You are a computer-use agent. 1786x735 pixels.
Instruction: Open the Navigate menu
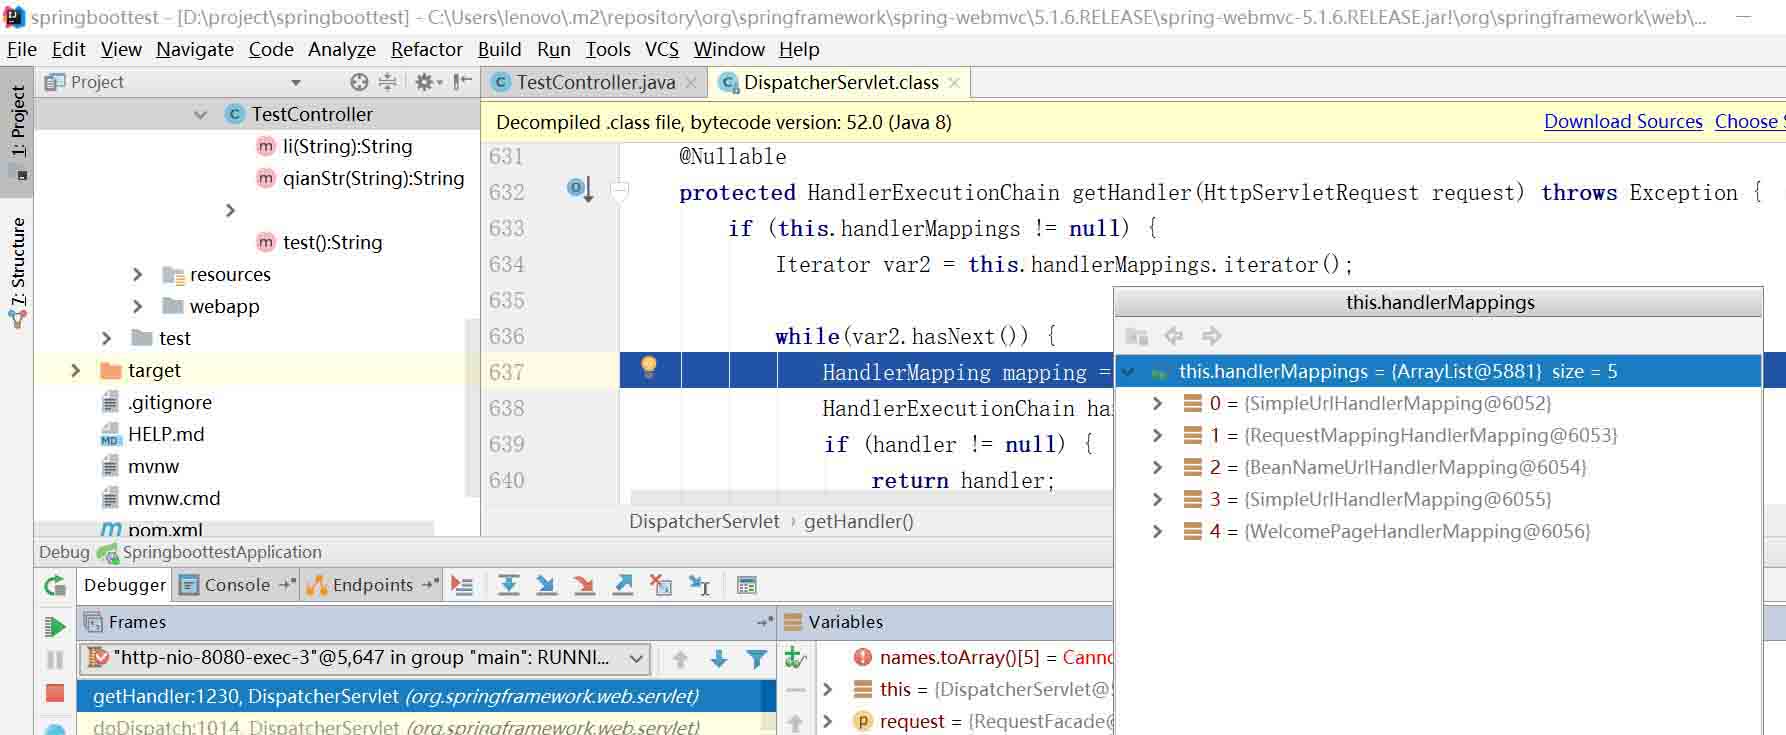[195, 49]
